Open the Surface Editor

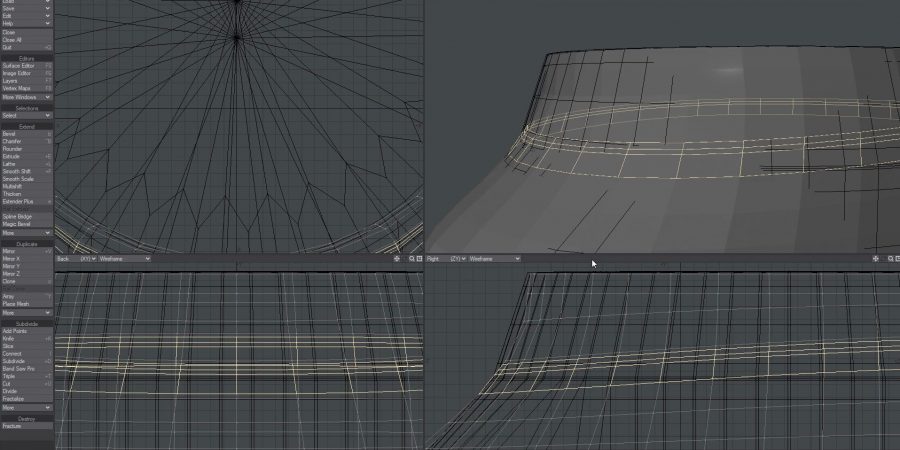[x=26, y=66]
